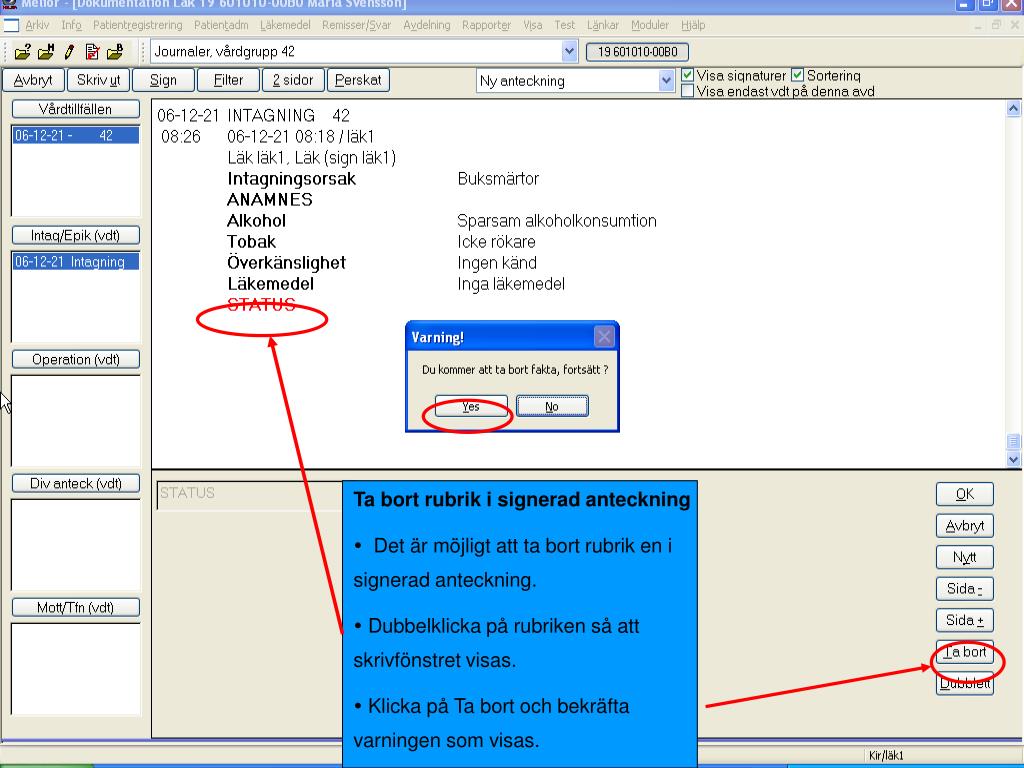Open the Arkiv menu
Image resolution: width=1024 pixels, height=768 pixels.
37,25
